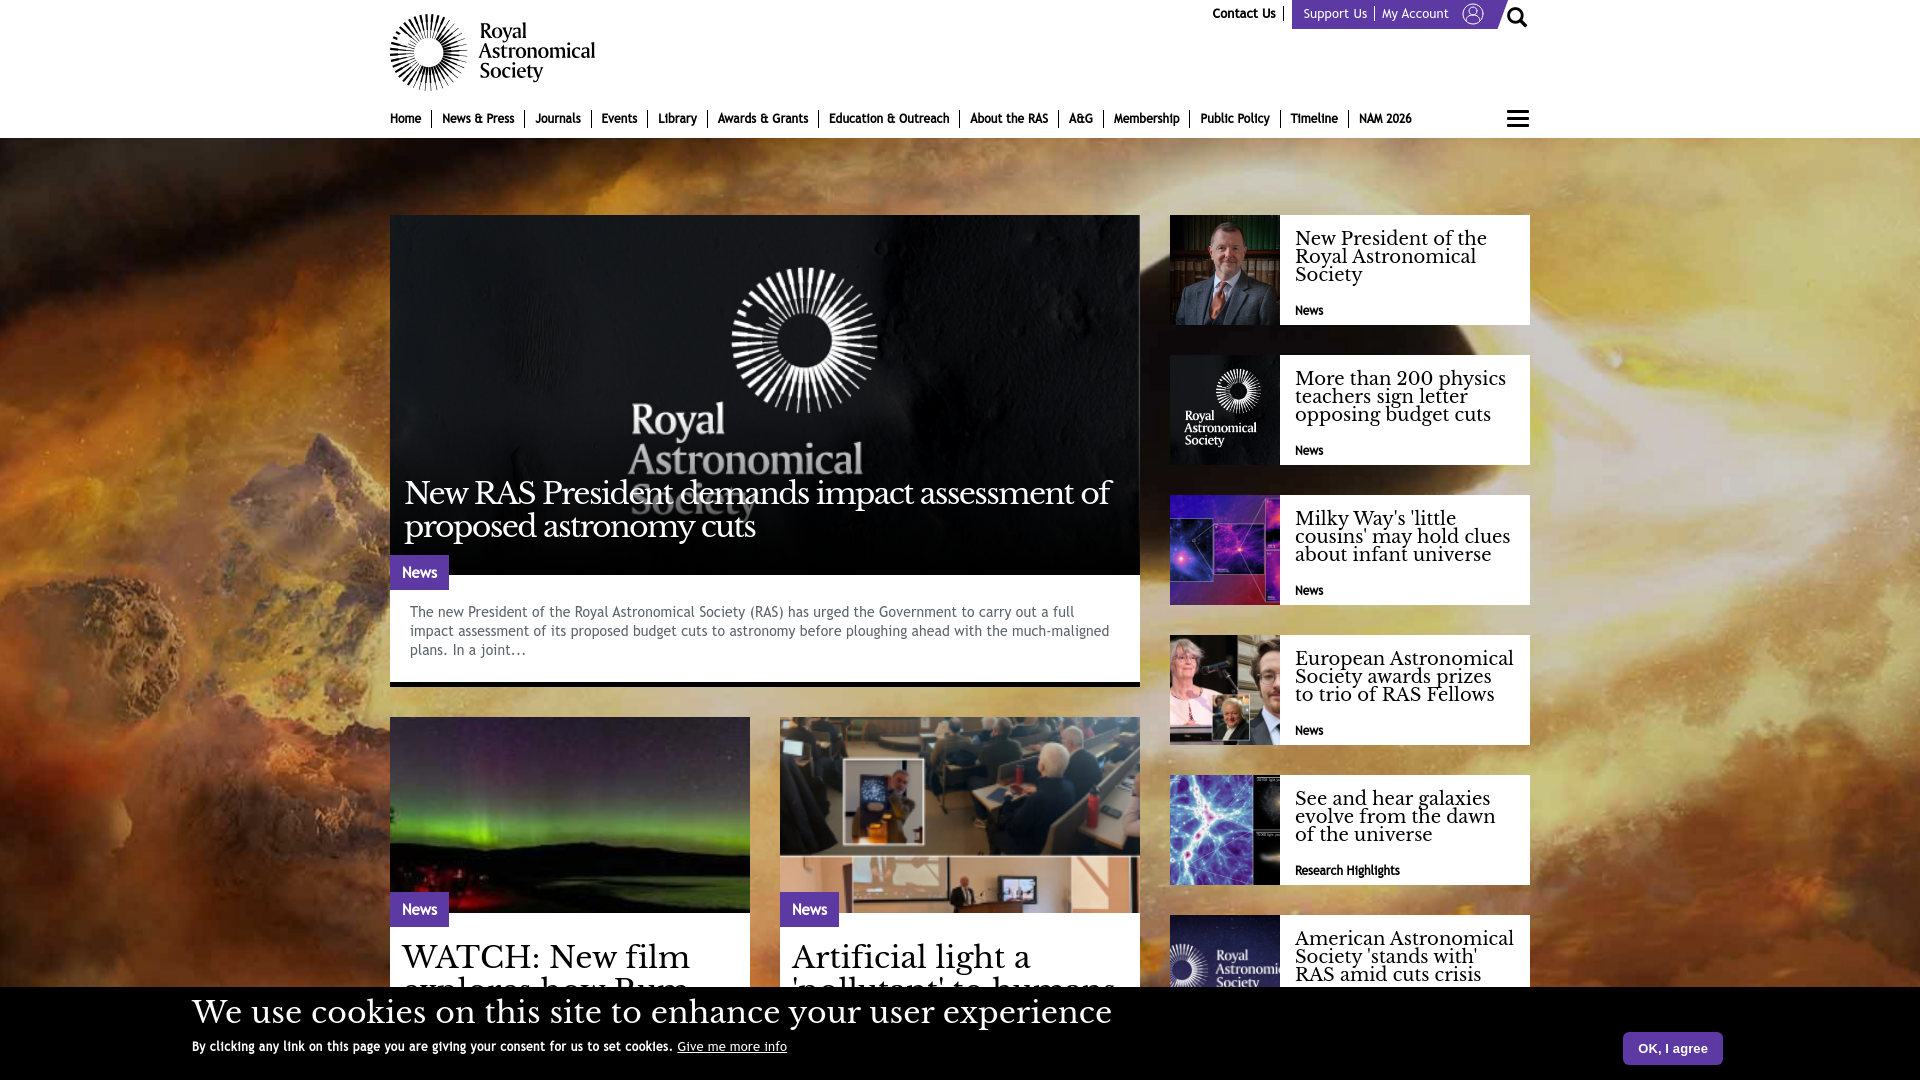Open Support Us link
Screen dimensions: 1920x1080
point(1335,14)
